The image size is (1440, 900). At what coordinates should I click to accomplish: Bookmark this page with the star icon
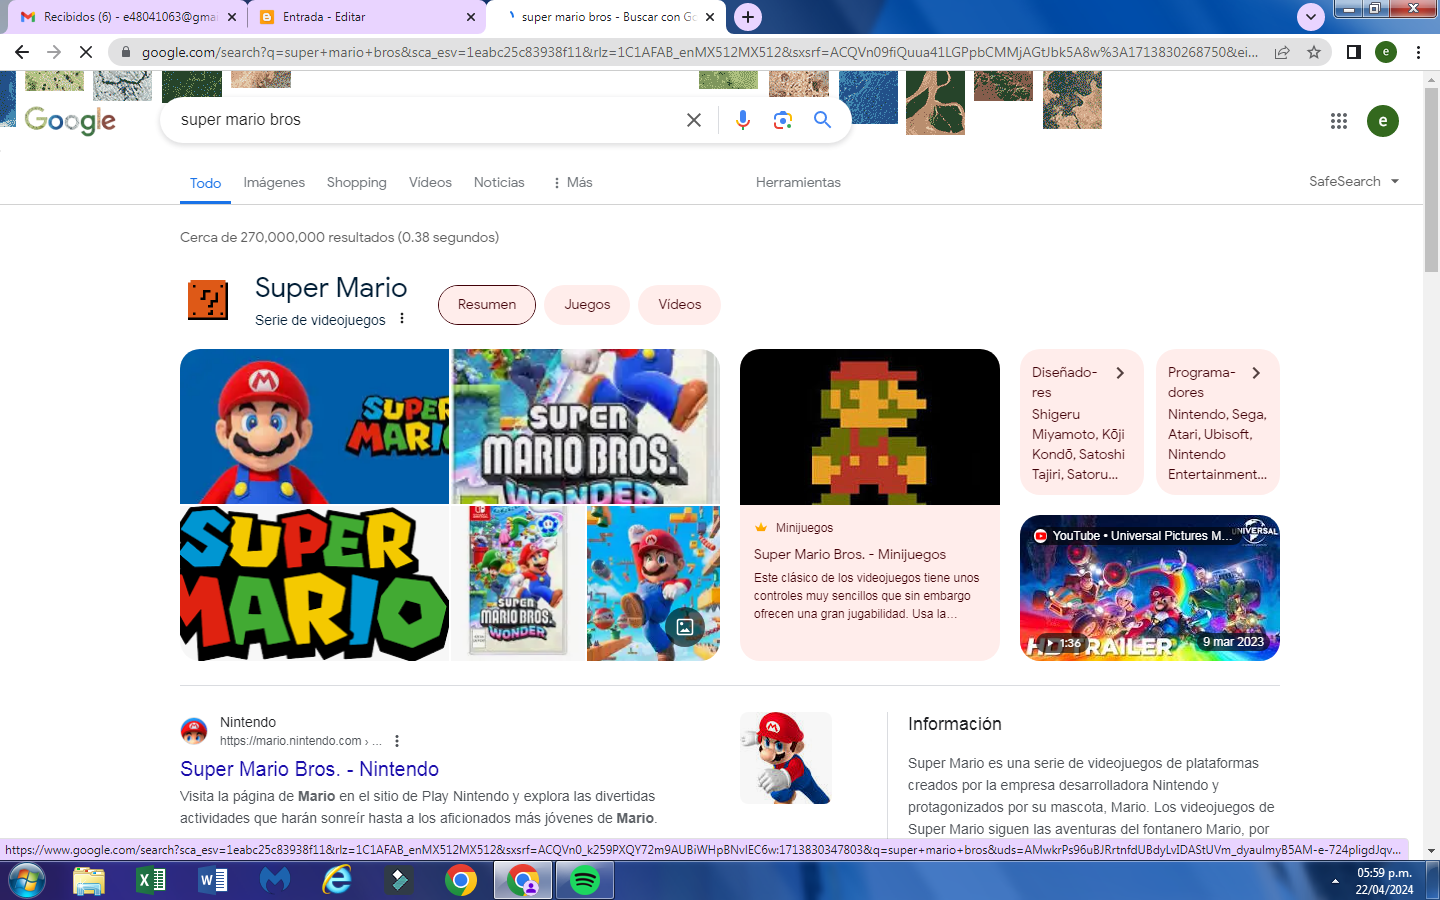pos(1314,52)
